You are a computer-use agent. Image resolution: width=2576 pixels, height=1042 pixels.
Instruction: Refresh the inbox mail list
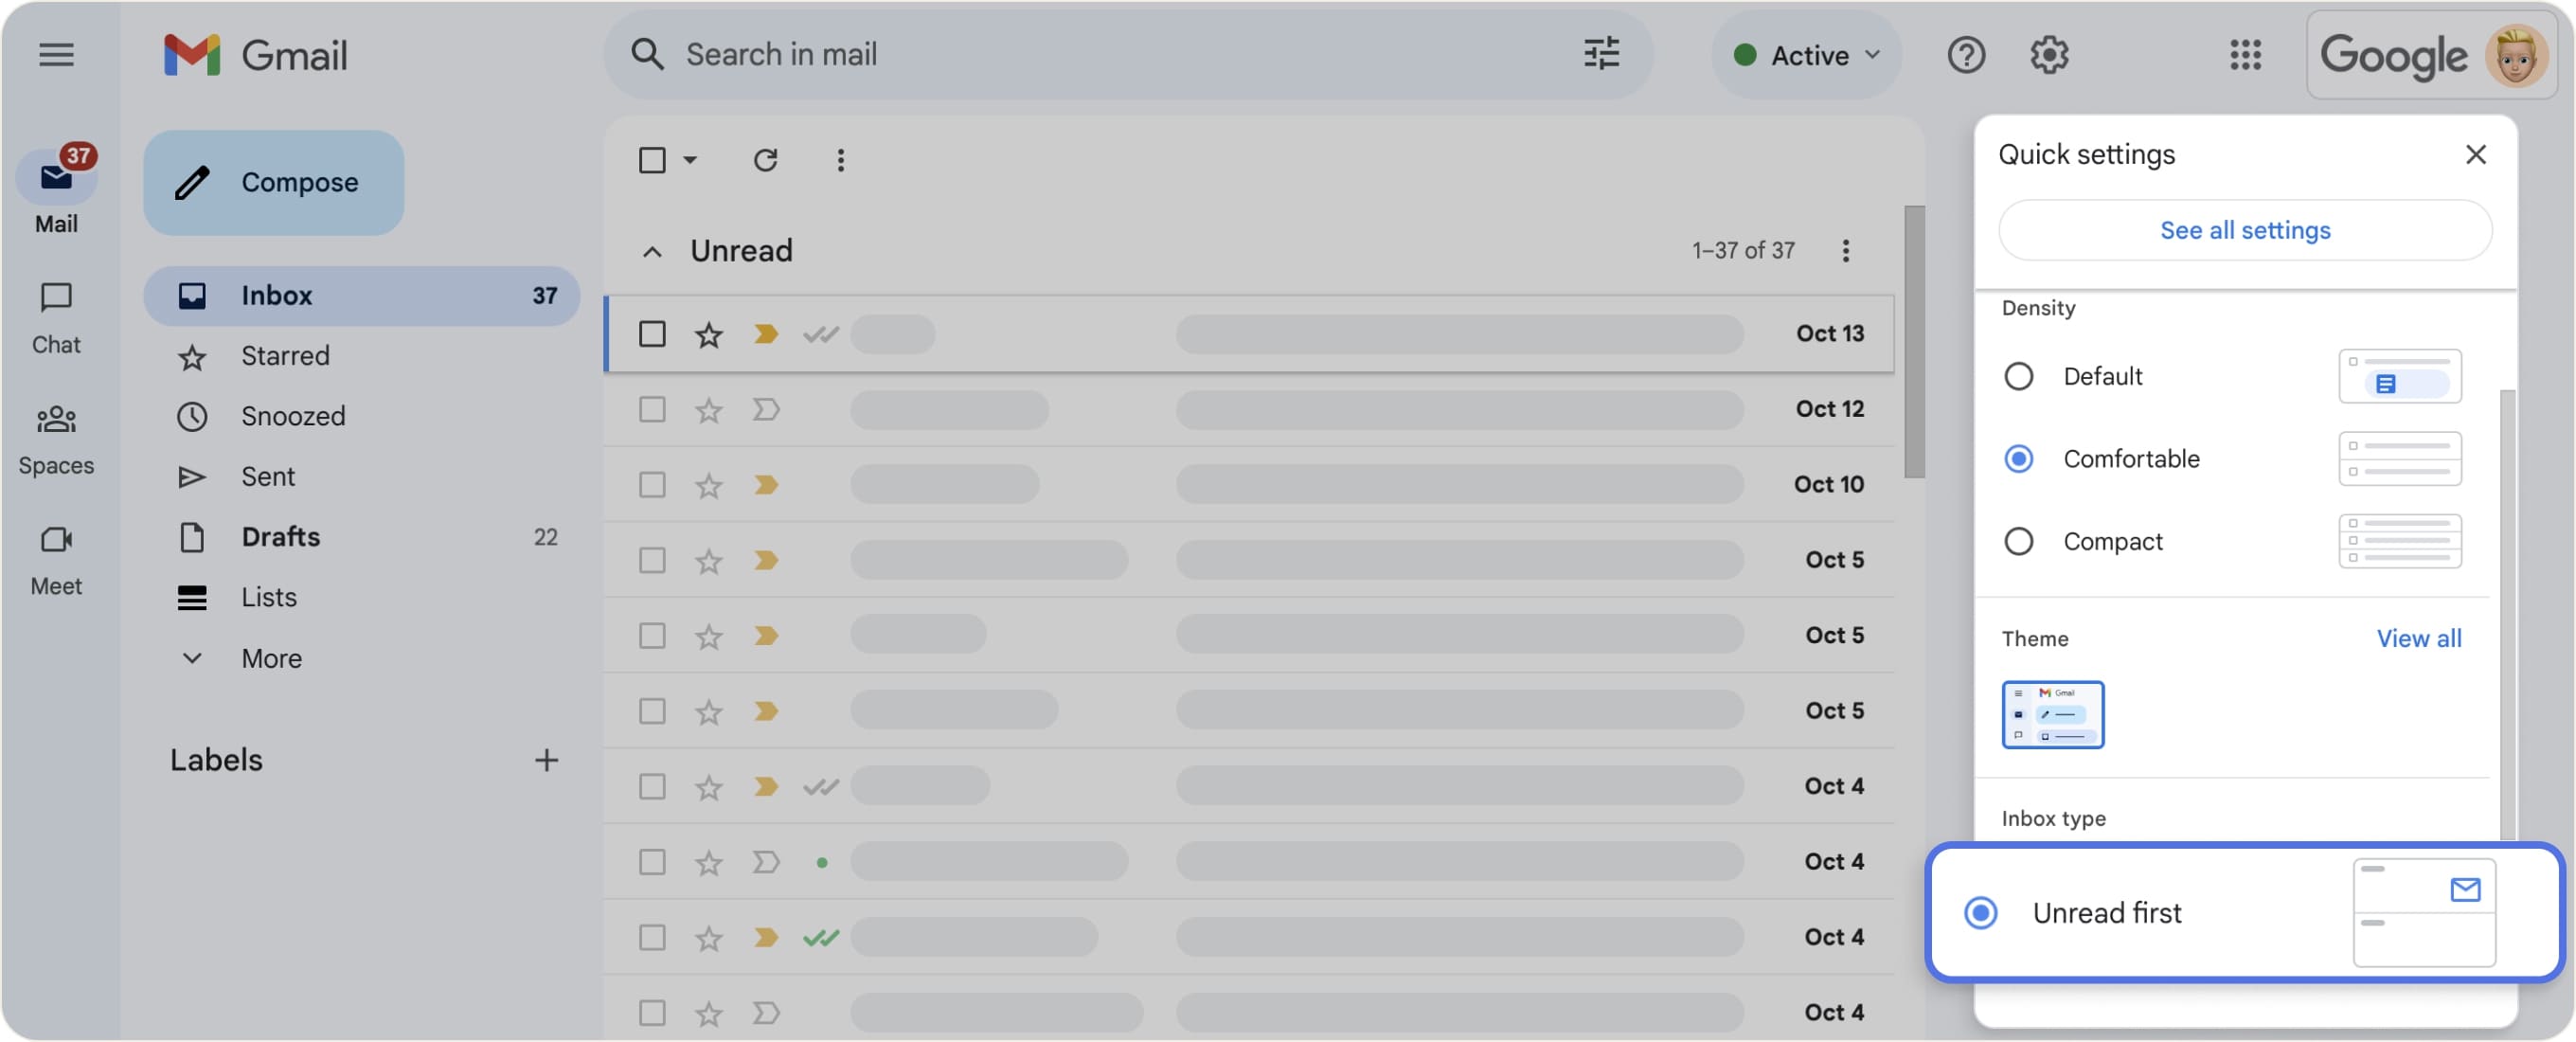pyautogui.click(x=765, y=160)
